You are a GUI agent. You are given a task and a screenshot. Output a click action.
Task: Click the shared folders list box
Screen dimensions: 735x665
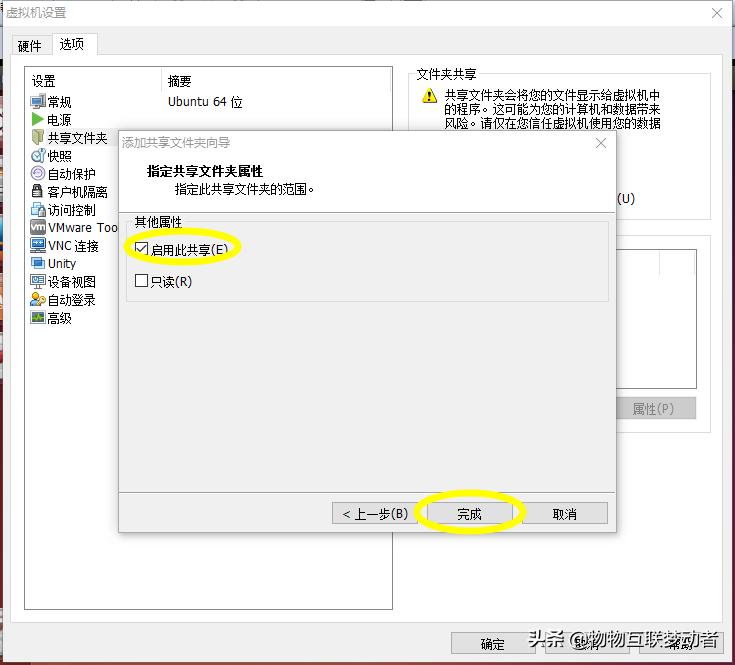pyautogui.click(x=656, y=319)
